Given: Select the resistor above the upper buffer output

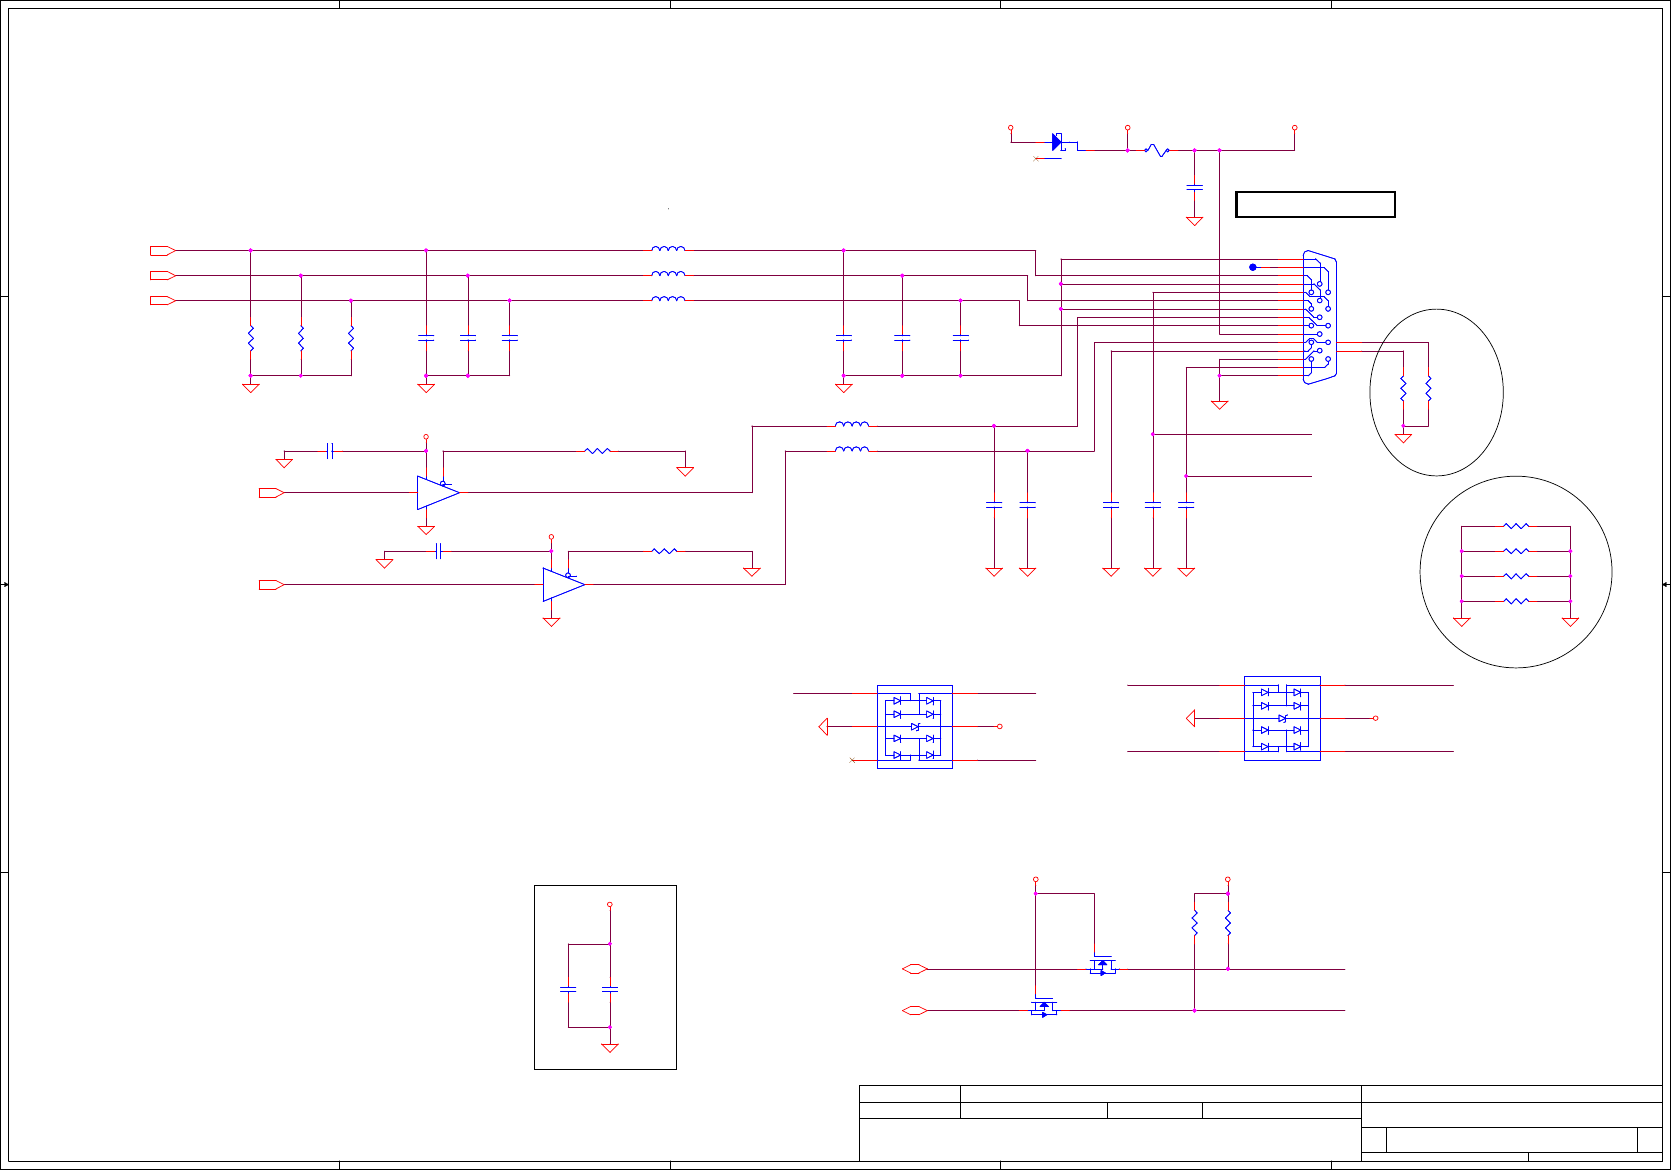Looking at the screenshot, I should coord(597,451).
